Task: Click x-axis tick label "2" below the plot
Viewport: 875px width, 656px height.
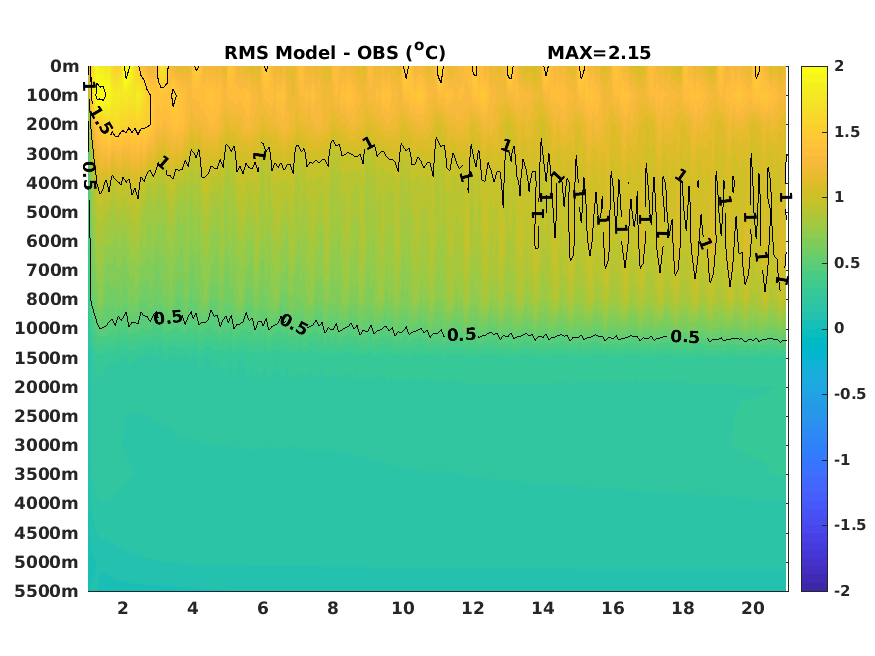Action: pyautogui.click(x=123, y=608)
